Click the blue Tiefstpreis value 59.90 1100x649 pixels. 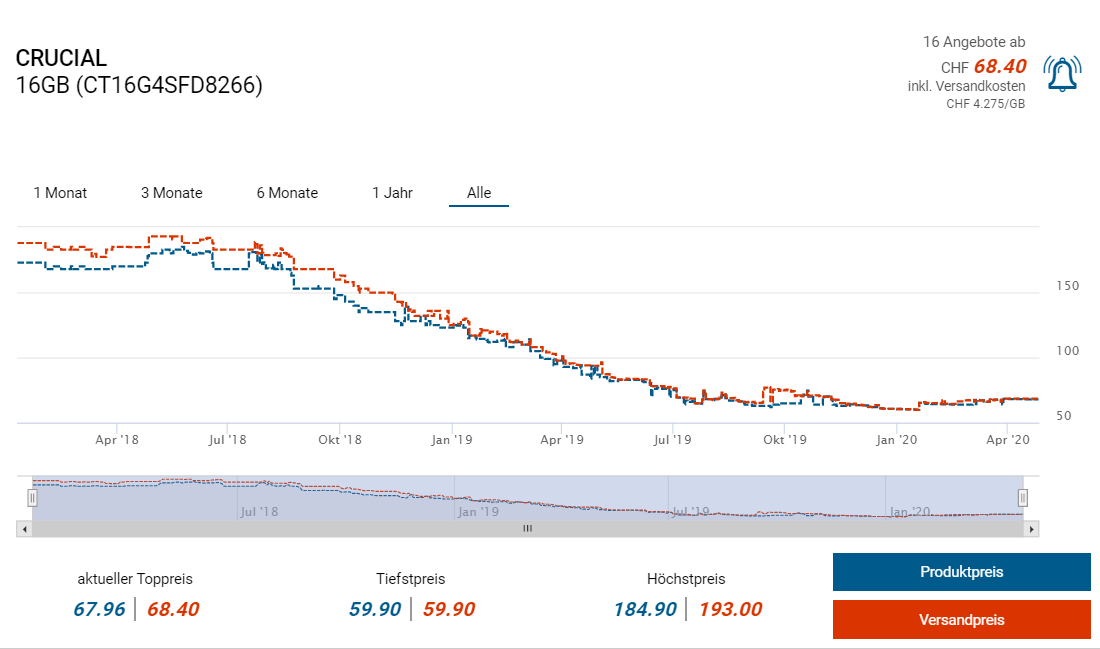pyautogui.click(x=375, y=609)
